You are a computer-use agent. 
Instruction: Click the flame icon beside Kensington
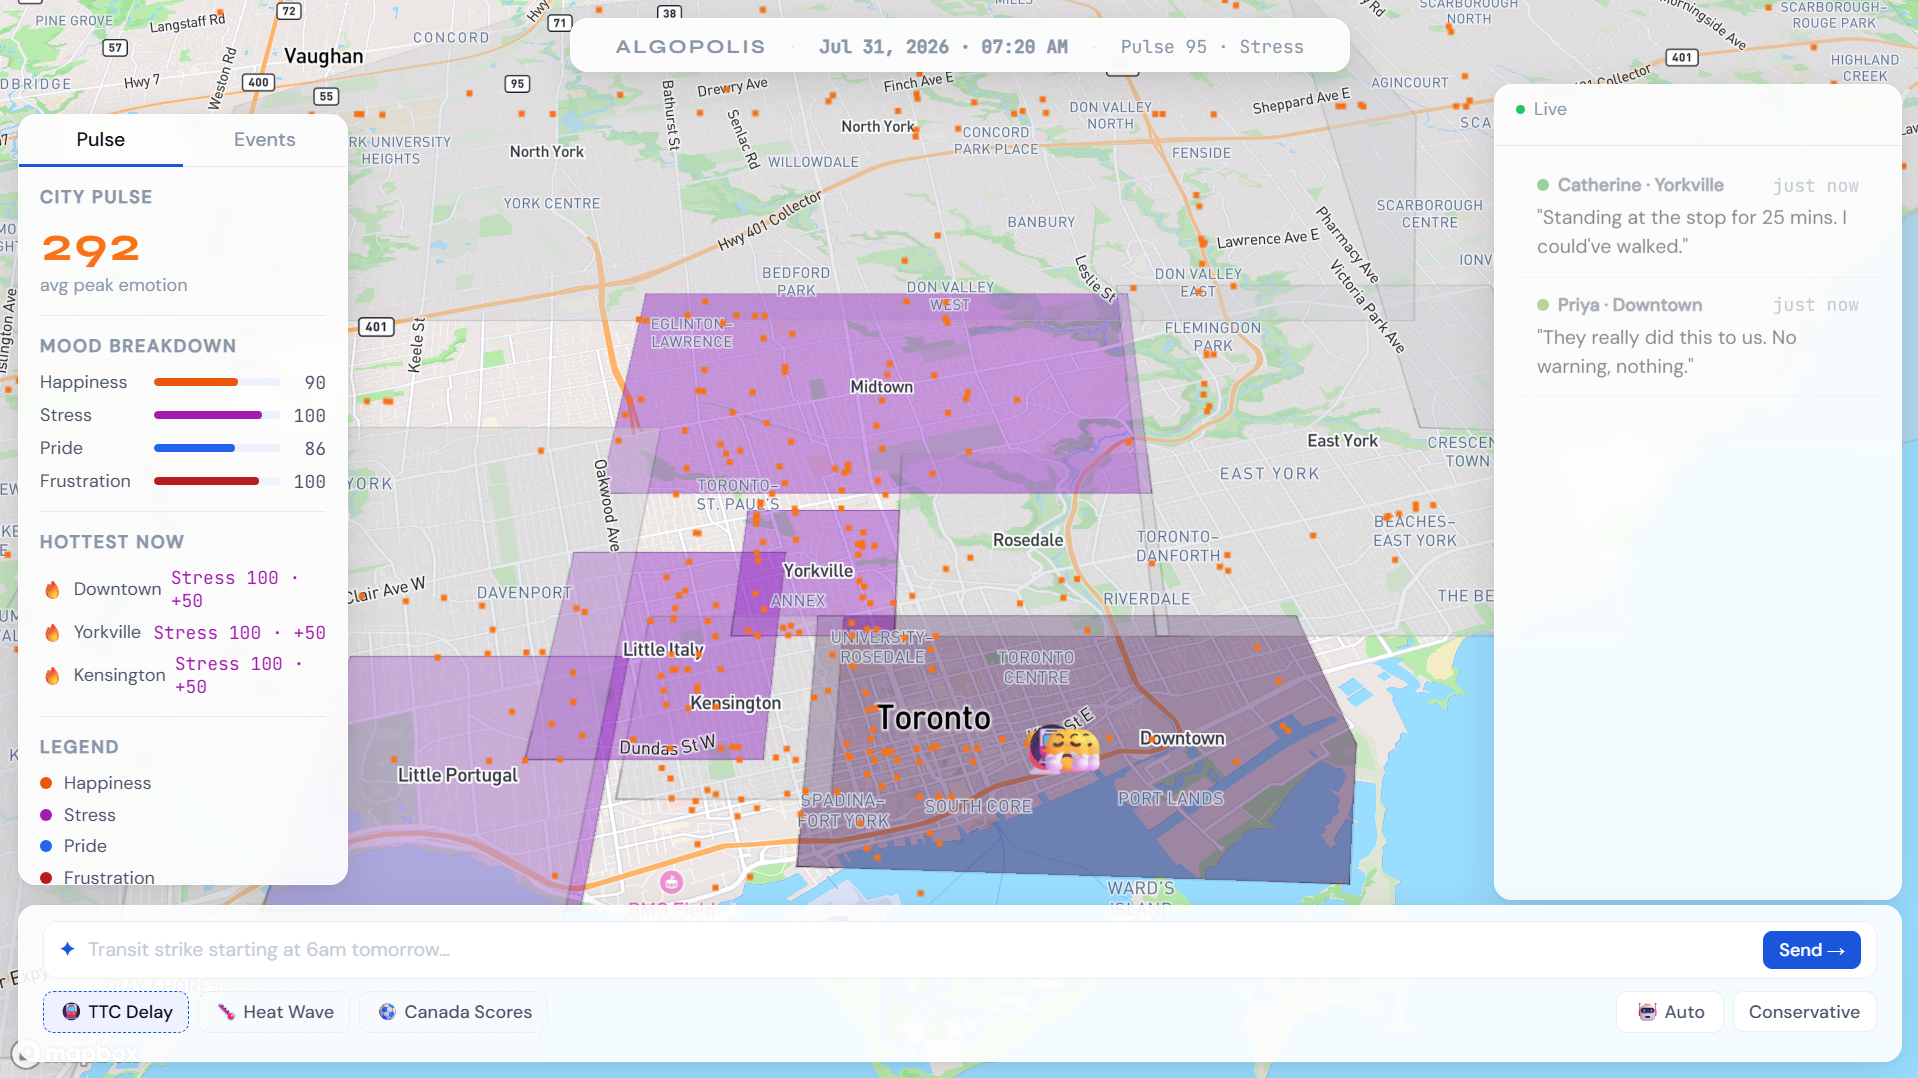pos(52,675)
